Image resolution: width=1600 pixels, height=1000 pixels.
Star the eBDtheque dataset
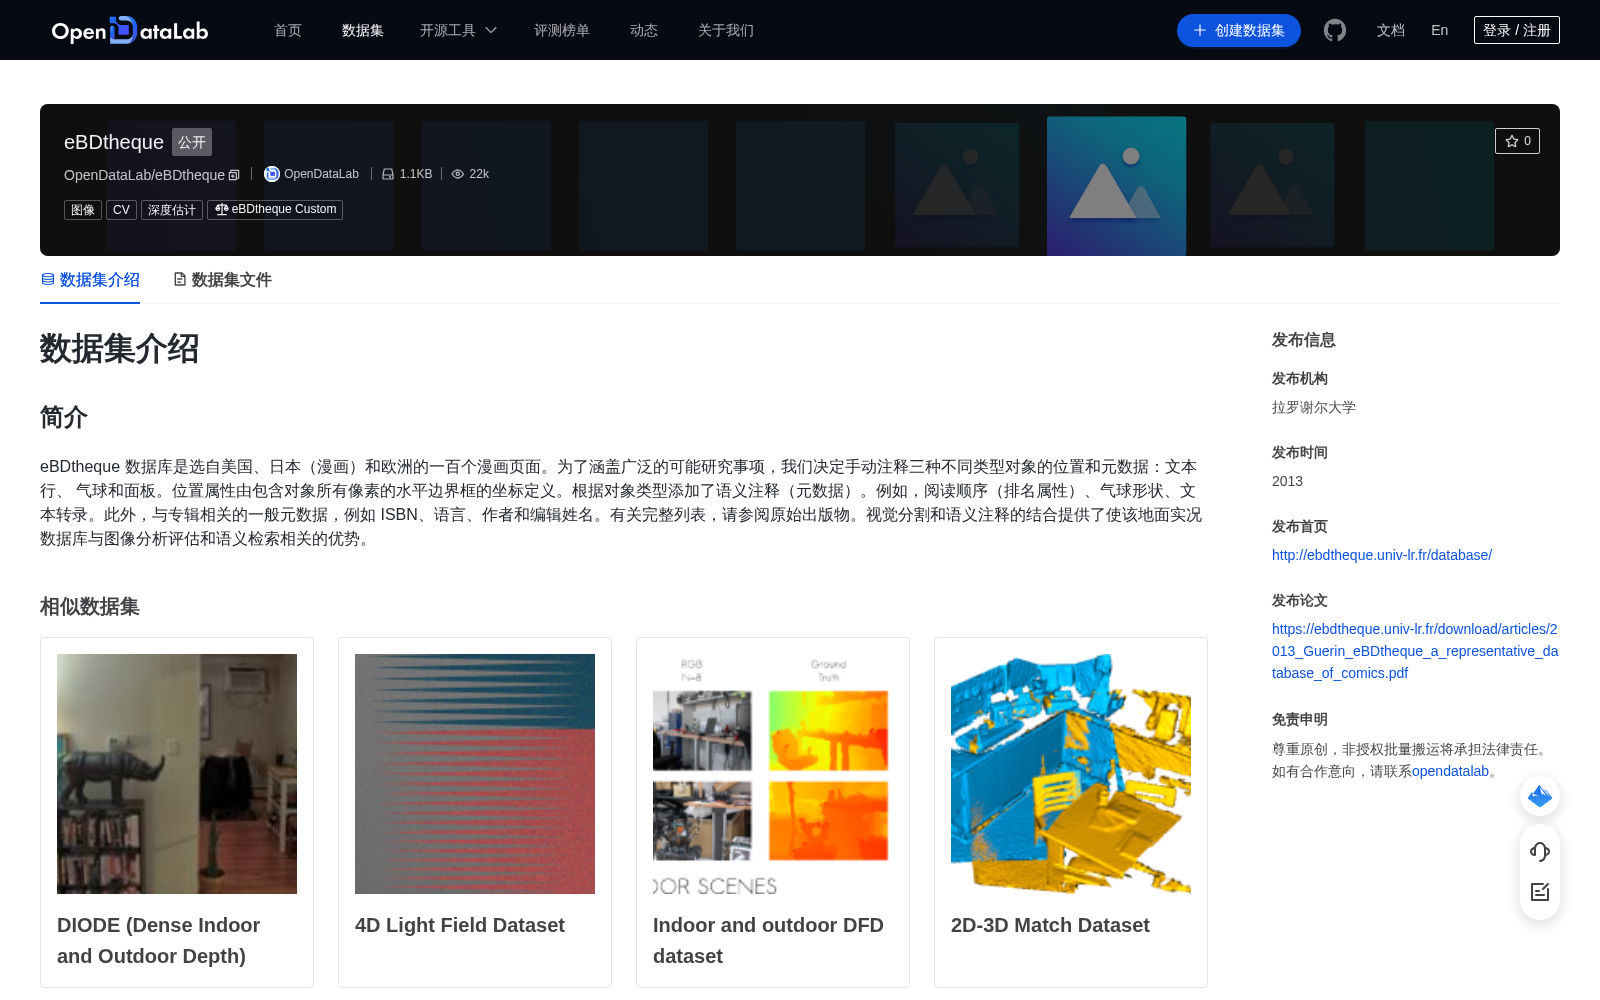tap(1517, 141)
